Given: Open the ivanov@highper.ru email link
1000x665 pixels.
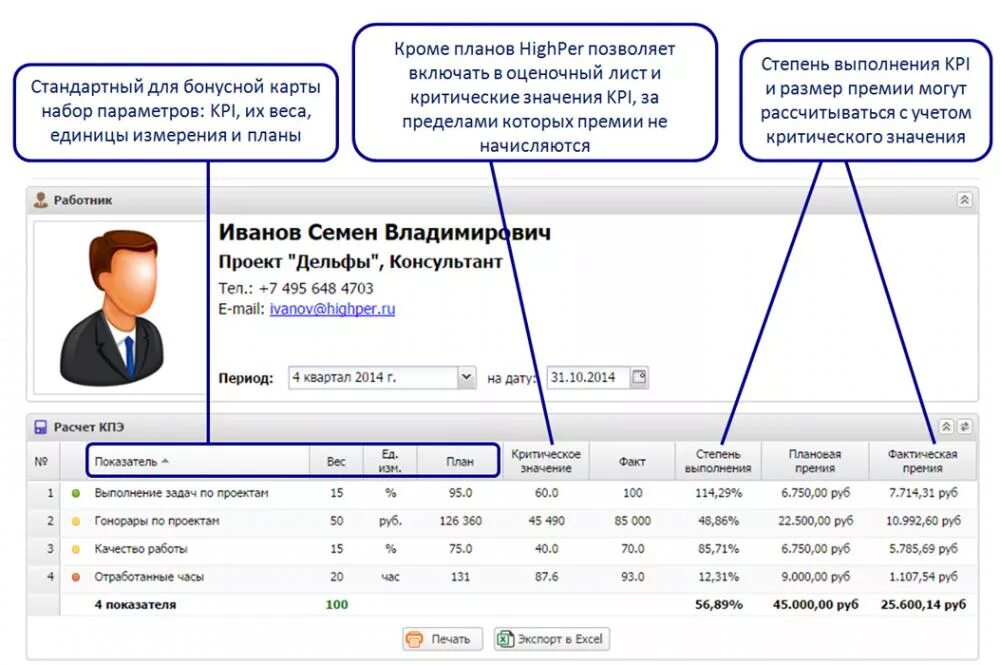Looking at the screenshot, I should [x=332, y=309].
